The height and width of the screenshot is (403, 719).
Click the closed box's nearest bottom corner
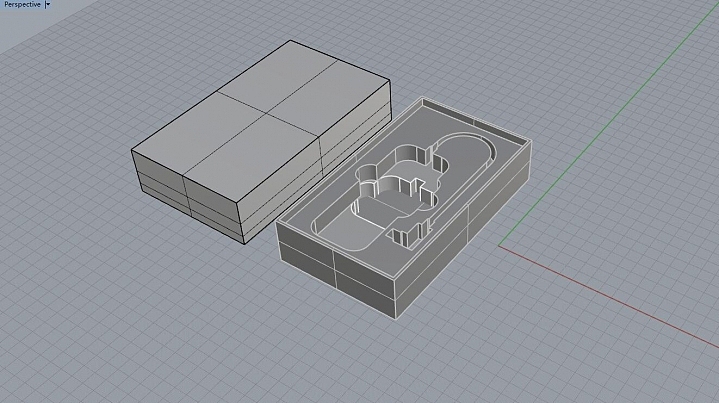pyautogui.click(x=244, y=243)
